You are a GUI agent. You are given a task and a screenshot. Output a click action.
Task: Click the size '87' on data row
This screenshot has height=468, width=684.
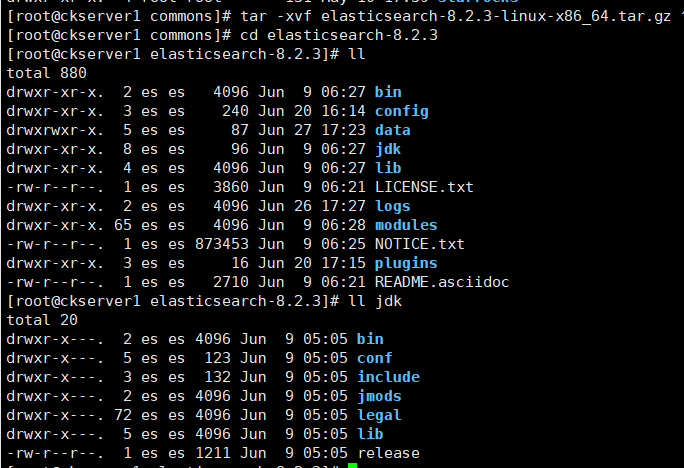tap(239, 130)
